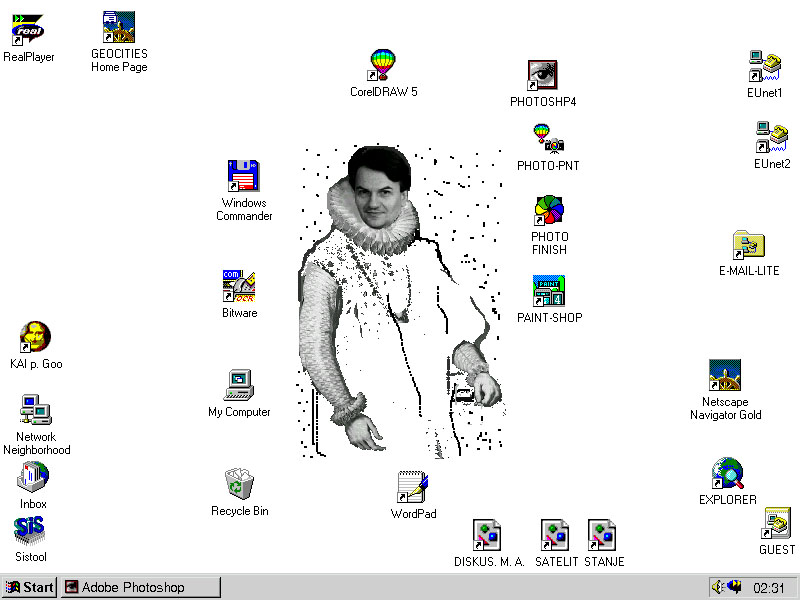Click the E-MAIL-LITE folder icon

click(x=748, y=246)
